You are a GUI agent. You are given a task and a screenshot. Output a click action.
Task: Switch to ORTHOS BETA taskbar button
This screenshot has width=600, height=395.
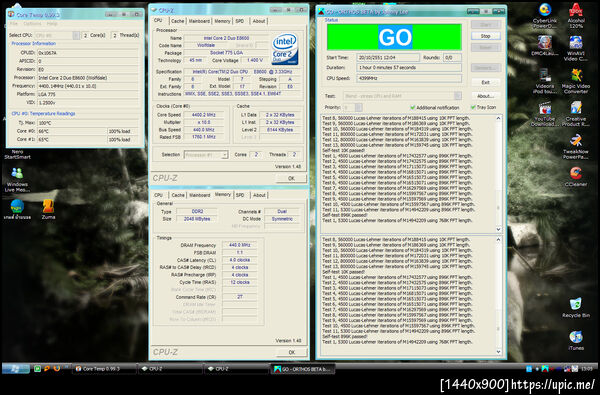pyautogui.click(x=303, y=369)
